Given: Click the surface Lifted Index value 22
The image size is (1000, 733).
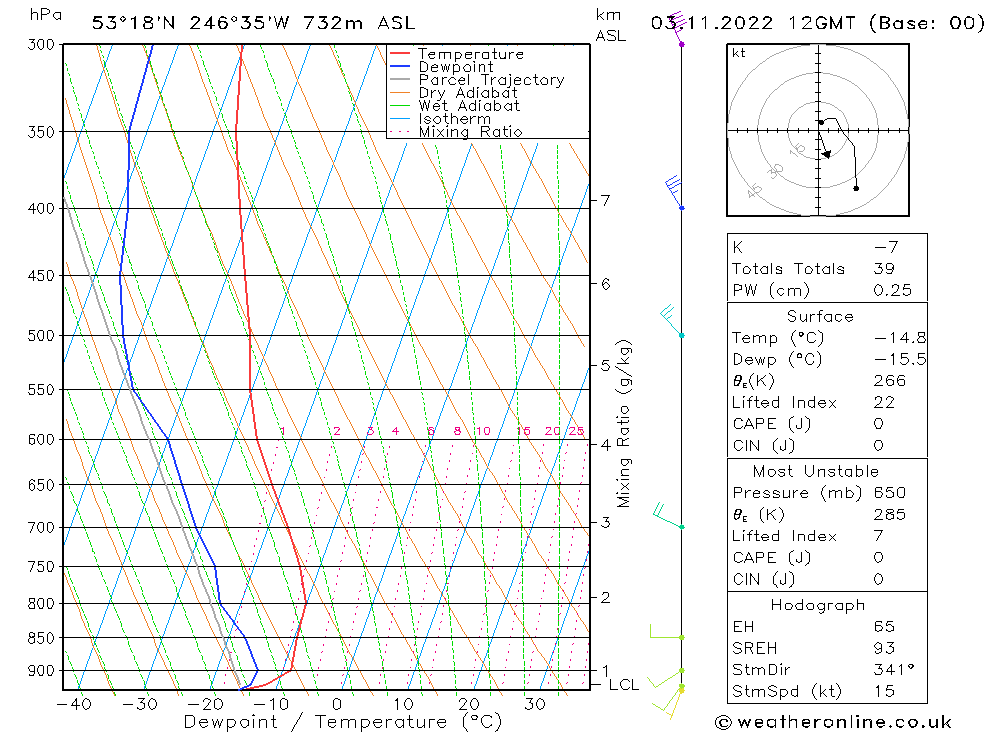Looking at the screenshot, I should (x=884, y=403).
